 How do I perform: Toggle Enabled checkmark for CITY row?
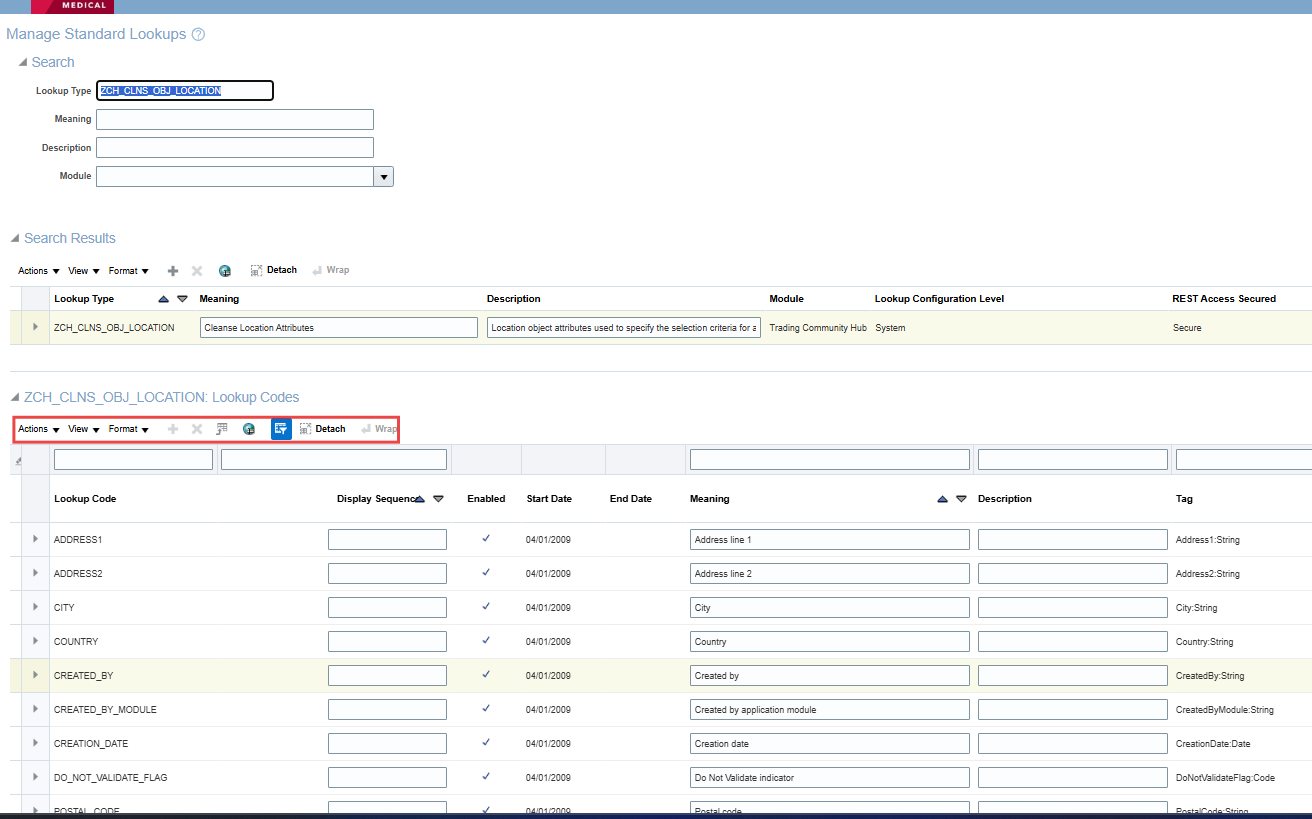point(486,607)
